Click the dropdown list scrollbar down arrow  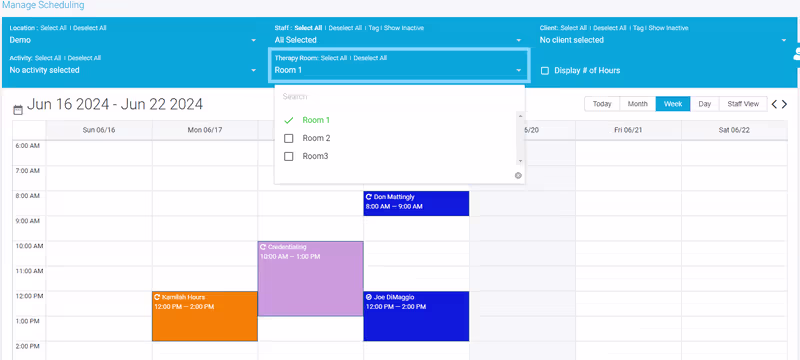[520, 161]
